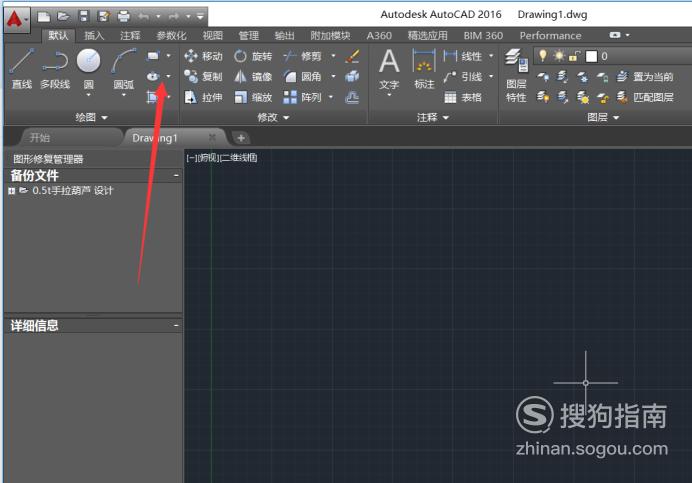
Task: Expand the 0.5t手拉葫芦 设计 backup file tree node
Action: (x=11, y=191)
